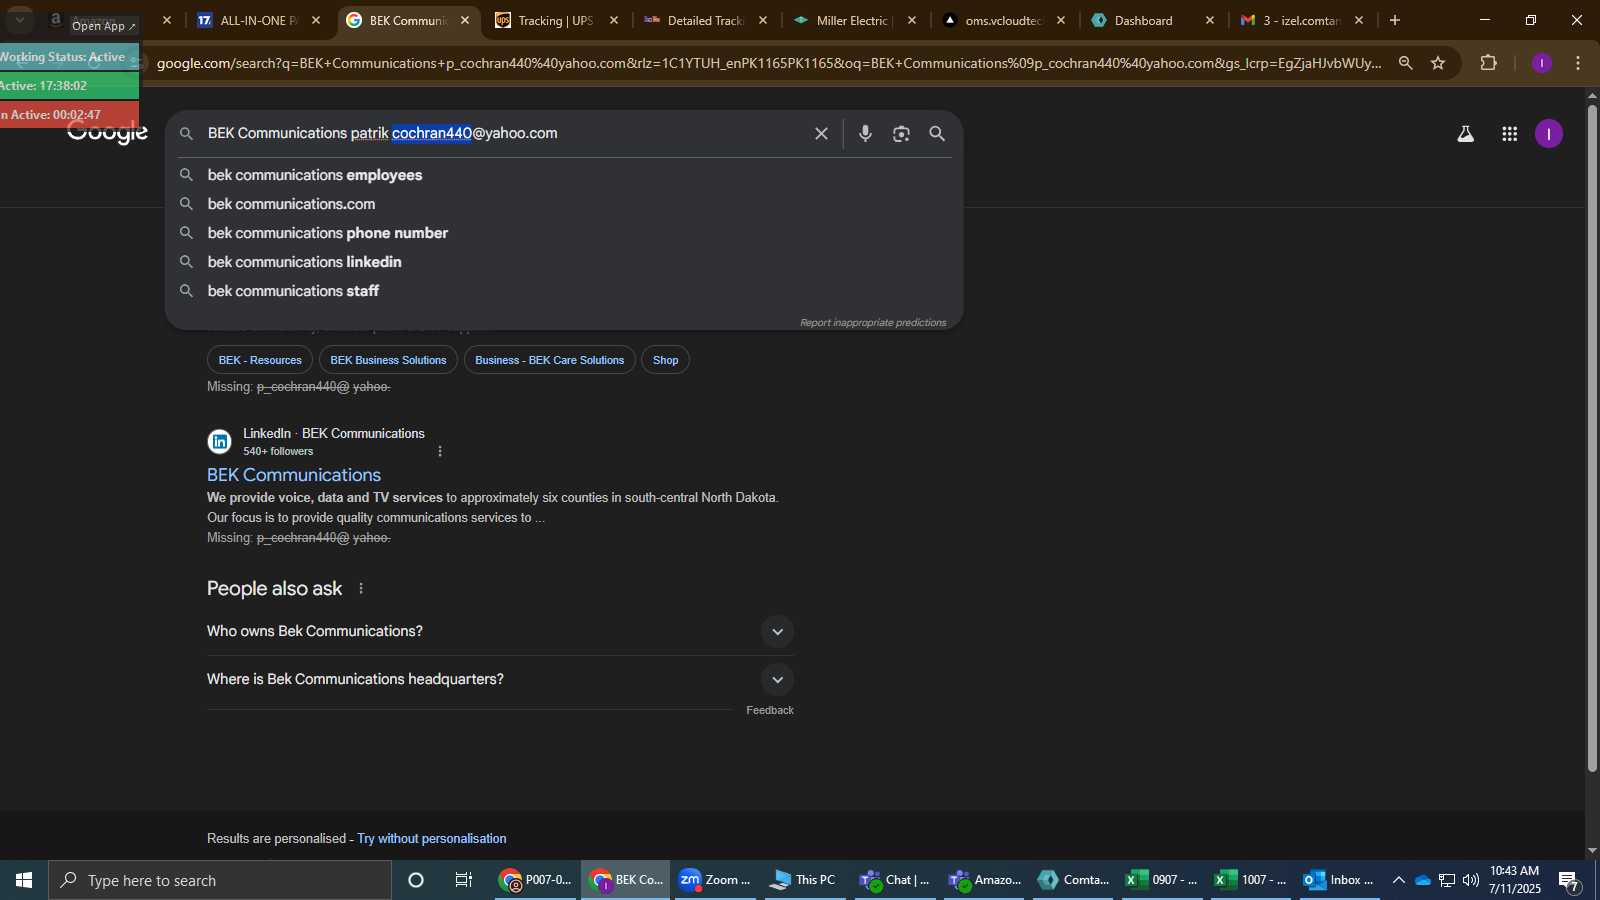Open Teams Chat on taskbar
Viewport: 1600px width, 900px height.
click(894, 880)
